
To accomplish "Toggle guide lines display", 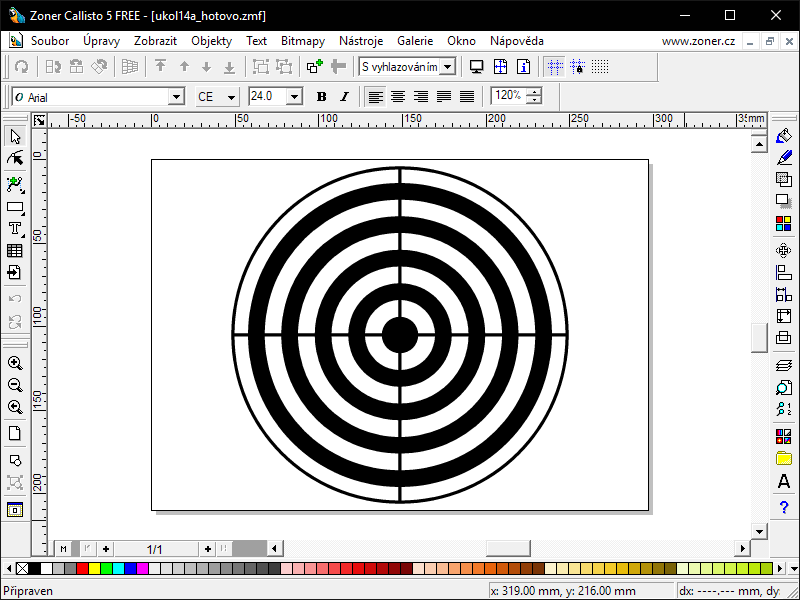I will pyautogui.click(x=555, y=66).
